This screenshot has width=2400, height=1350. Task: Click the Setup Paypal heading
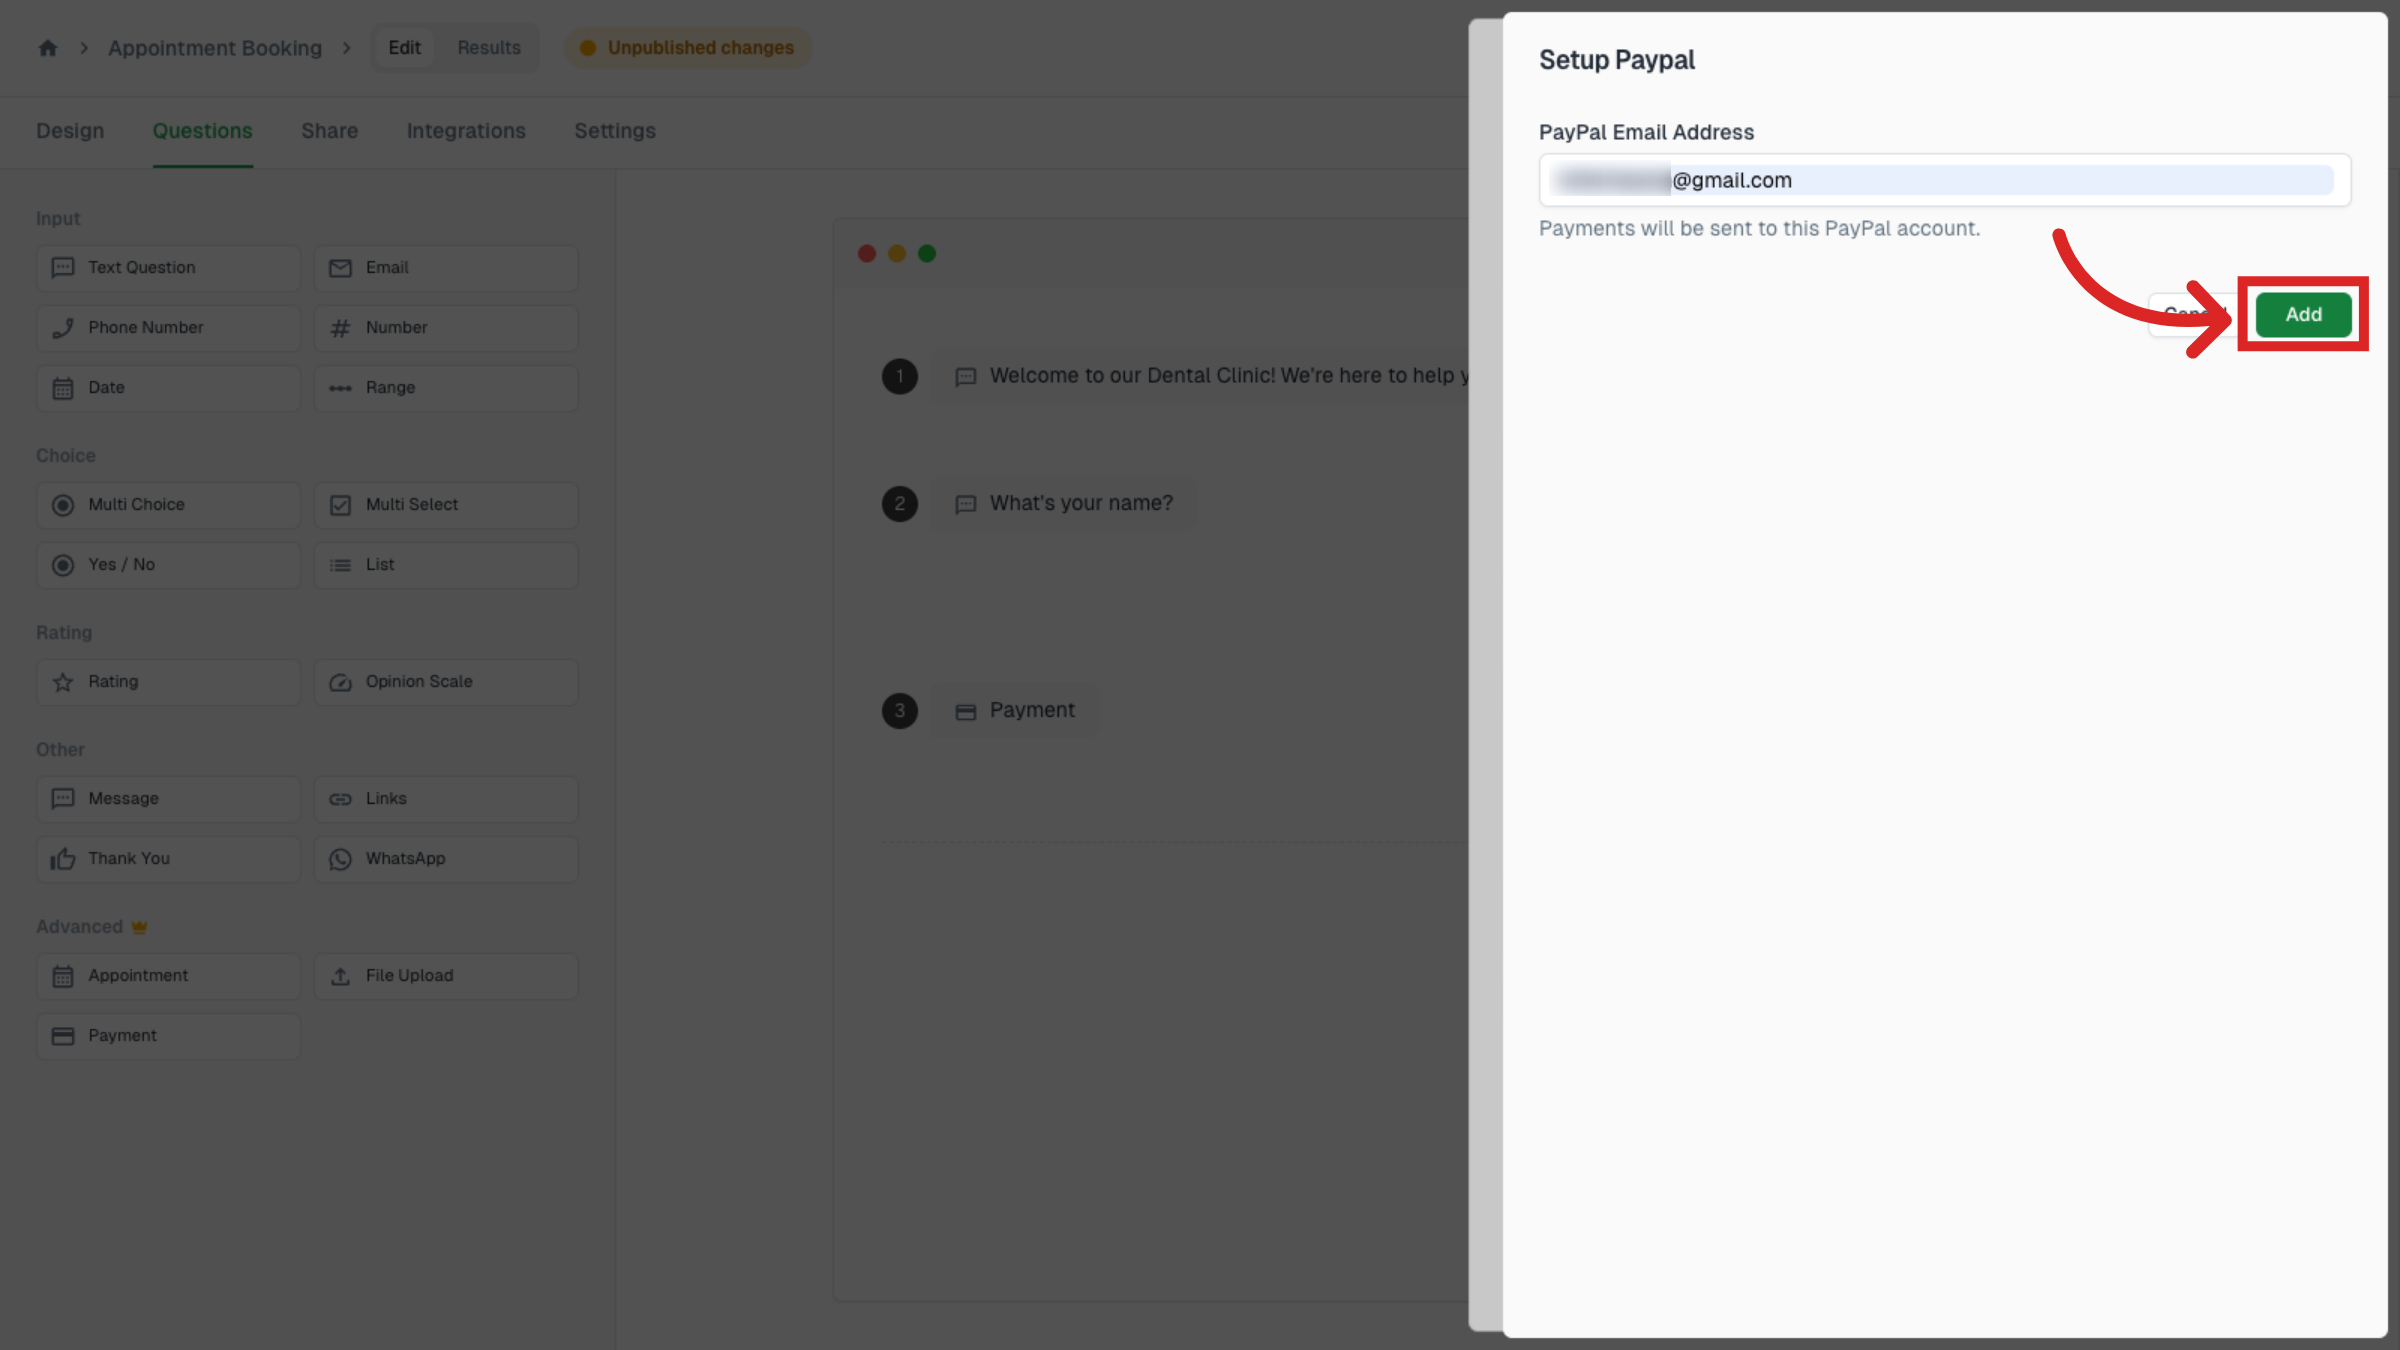coord(1617,60)
